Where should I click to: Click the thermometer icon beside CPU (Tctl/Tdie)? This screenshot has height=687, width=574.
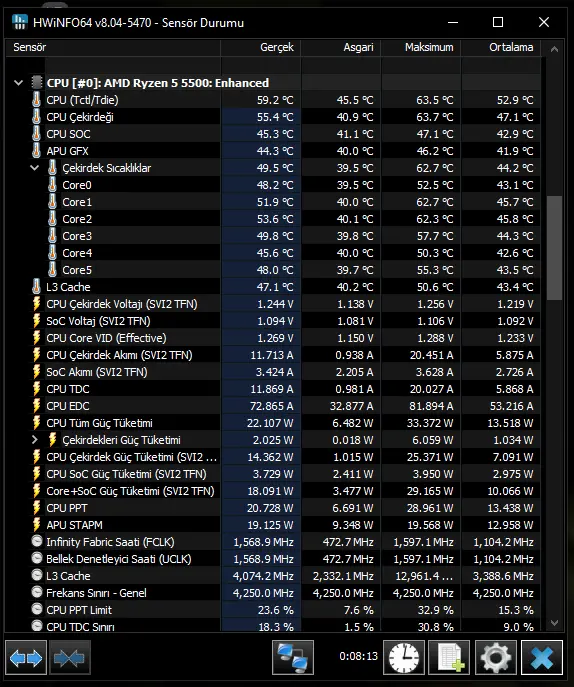pyautogui.click(x=36, y=99)
